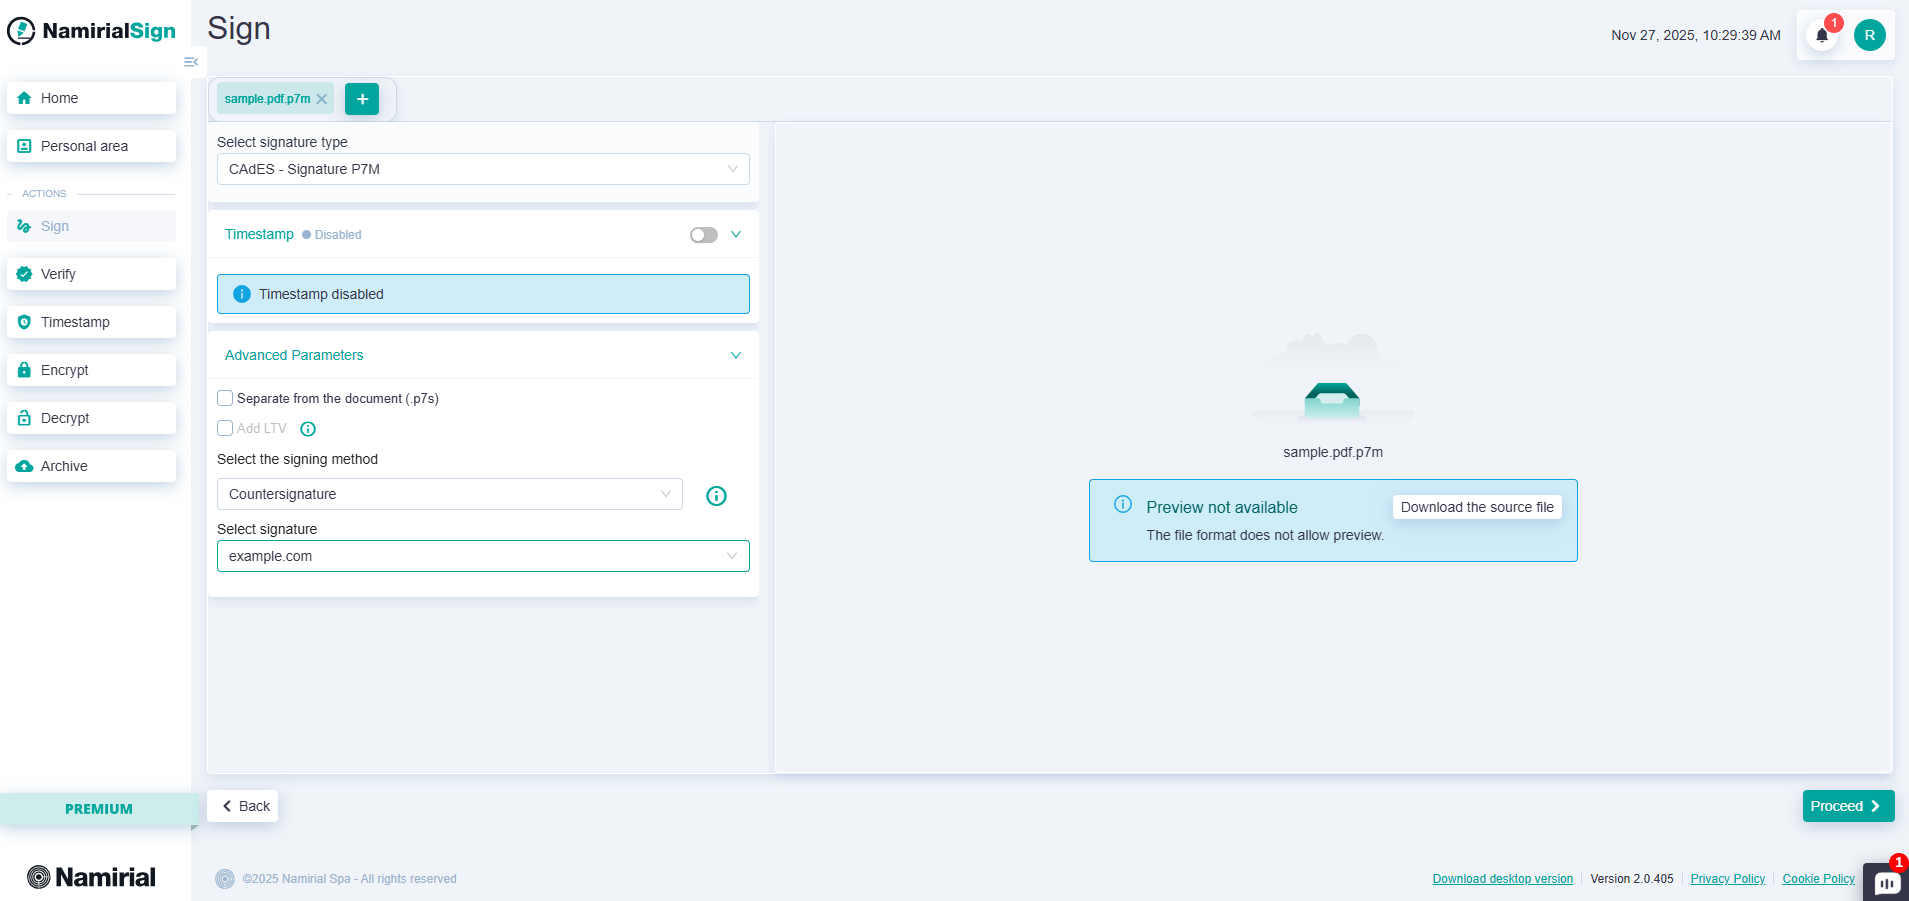The height and width of the screenshot is (901, 1909).
Task: Open the user profile avatar R
Action: tap(1869, 35)
